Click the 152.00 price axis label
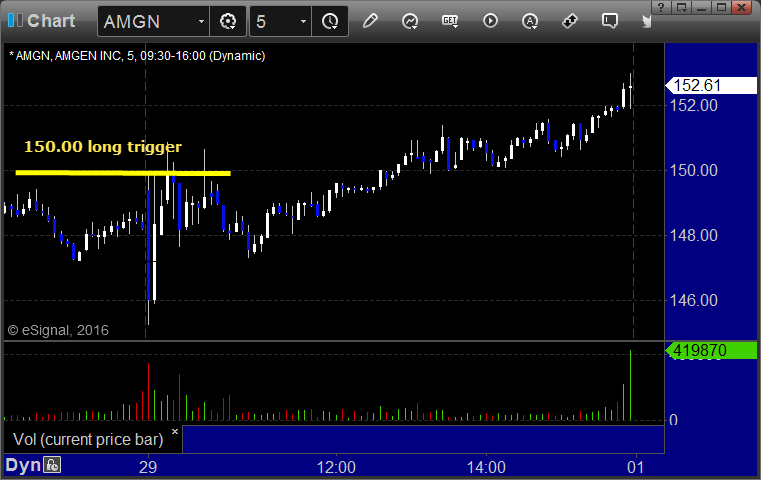The width and height of the screenshot is (761, 480). click(x=694, y=105)
